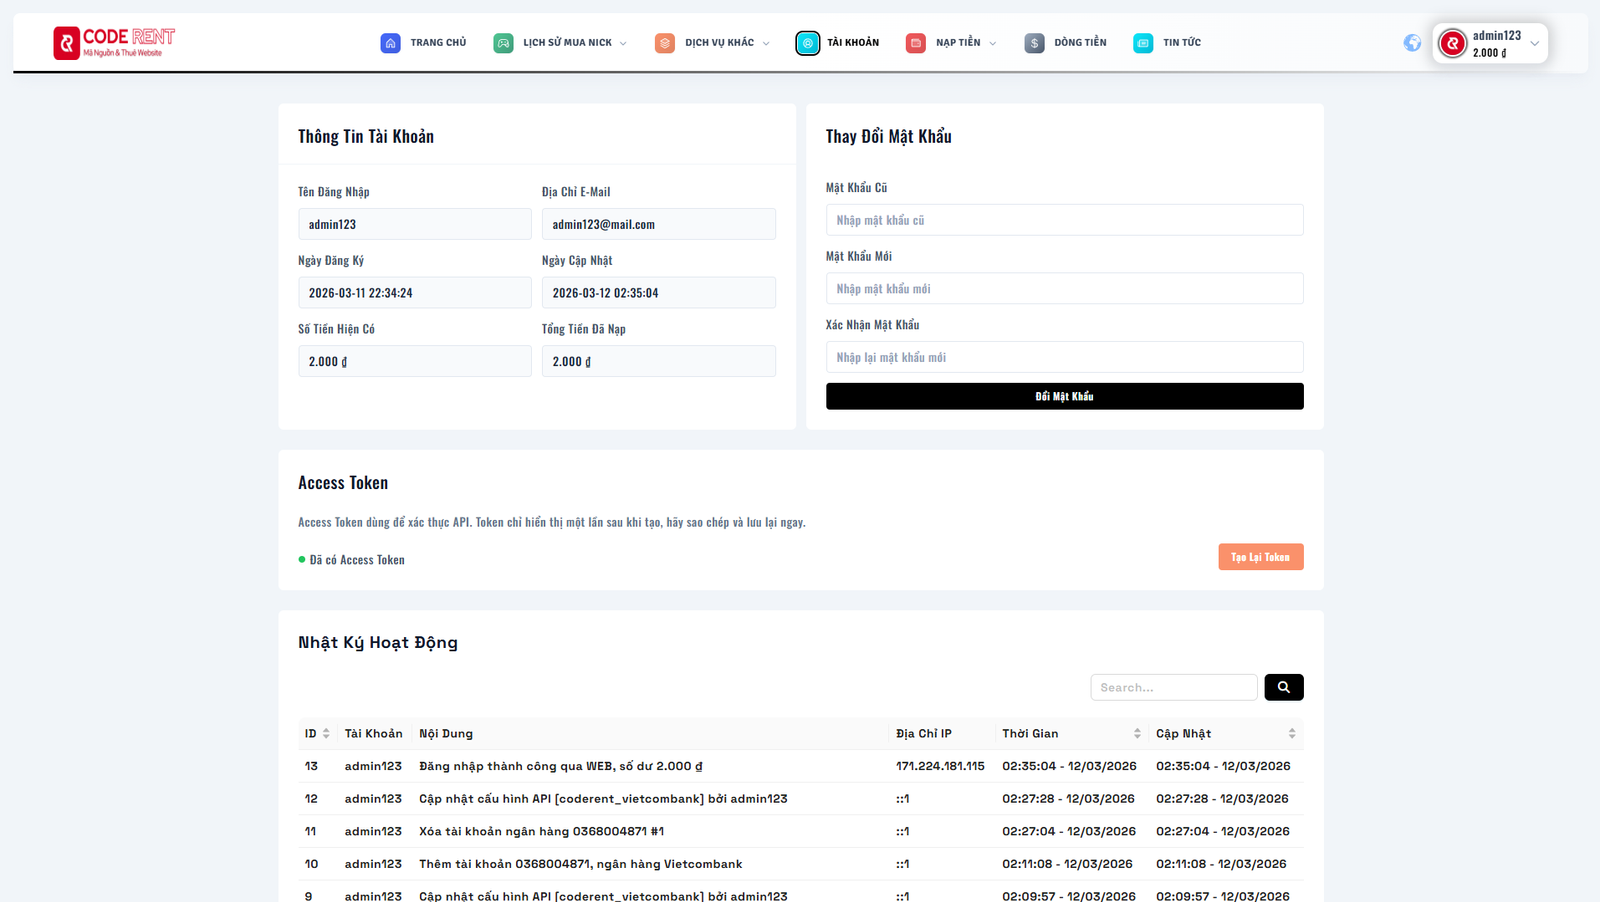This screenshot has width=1600, height=902.
Task: Click the magnifier icon to run the search
Action: pyautogui.click(x=1284, y=687)
